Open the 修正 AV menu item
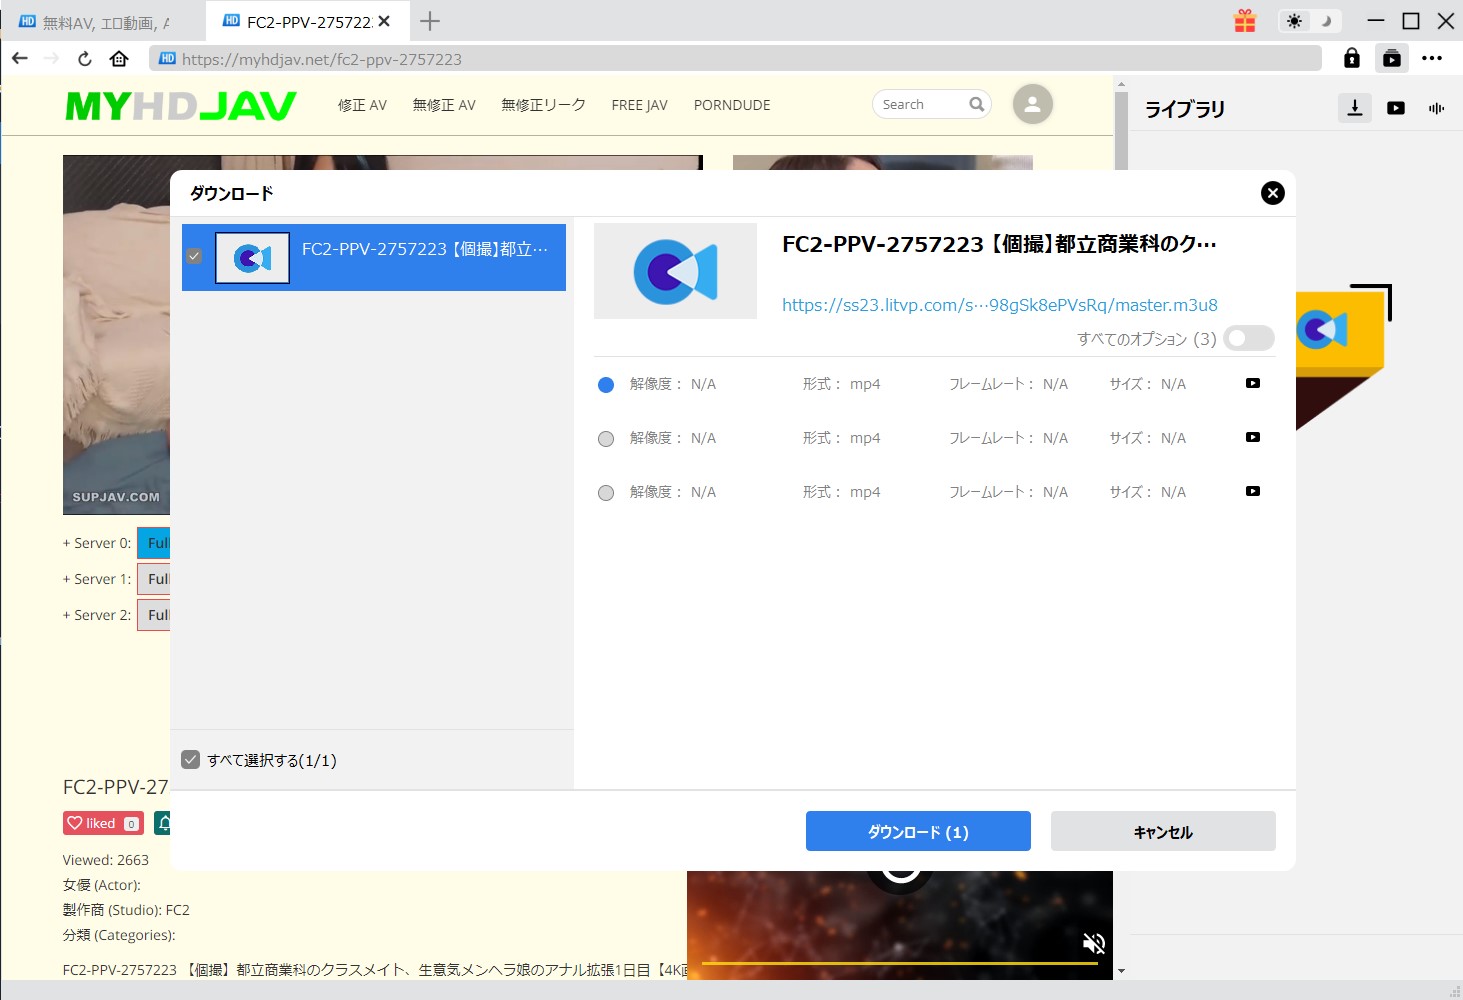Screen dimensions: 1463x1000 click(362, 105)
